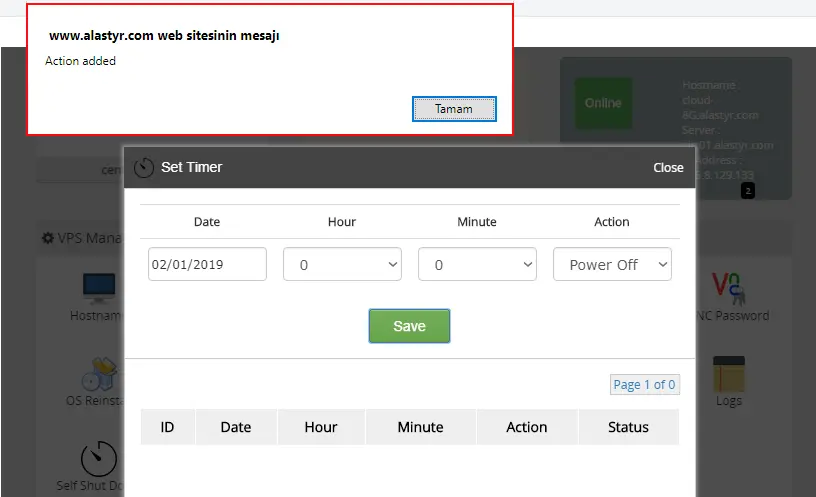Click the VPS Management gear icon
The width and height of the screenshot is (816, 497).
pos(48,238)
